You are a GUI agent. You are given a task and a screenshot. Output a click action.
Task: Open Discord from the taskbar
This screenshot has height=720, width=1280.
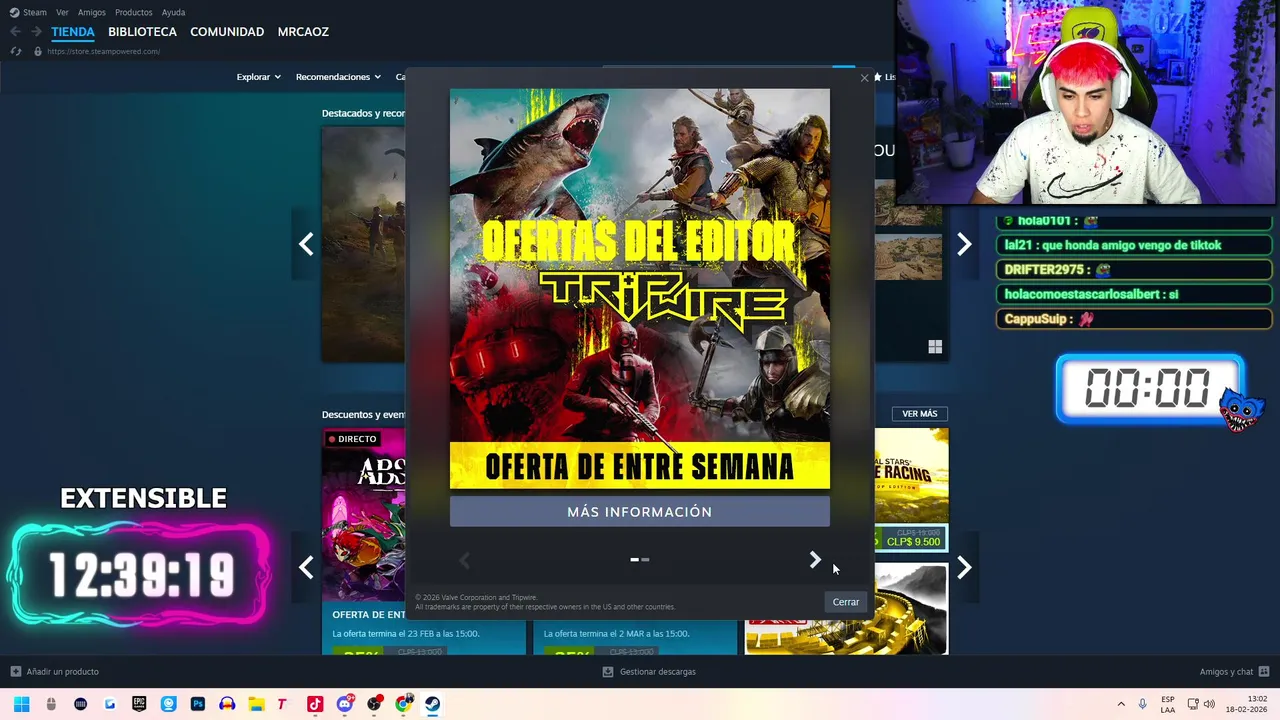click(345, 704)
